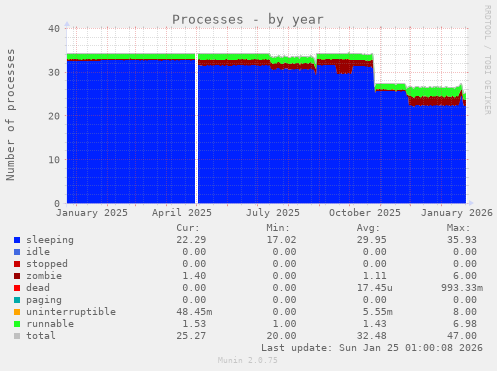
Task: Click runnable average value 1.43
Action: pyautogui.click(x=375, y=324)
